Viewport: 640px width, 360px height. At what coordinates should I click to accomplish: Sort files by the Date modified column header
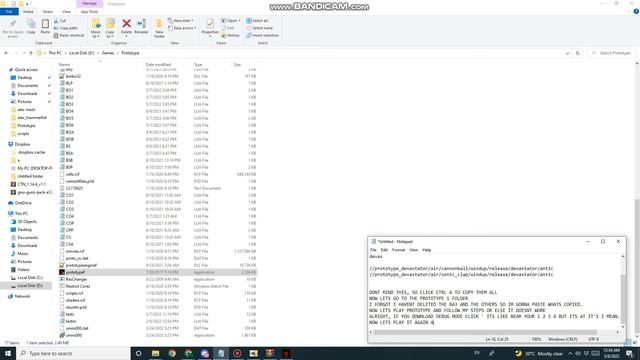coord(158,64)
